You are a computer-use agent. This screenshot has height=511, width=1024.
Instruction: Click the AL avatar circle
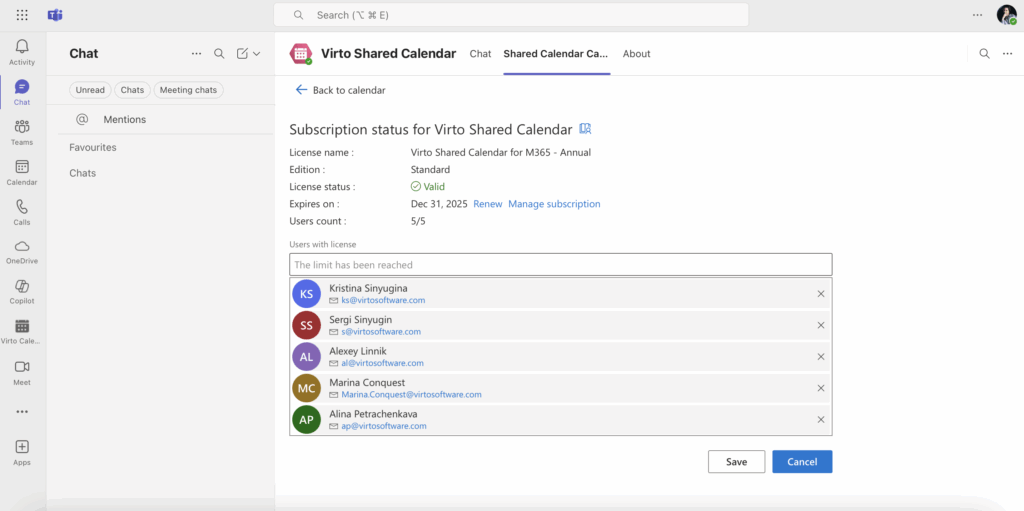coord(306,356)
